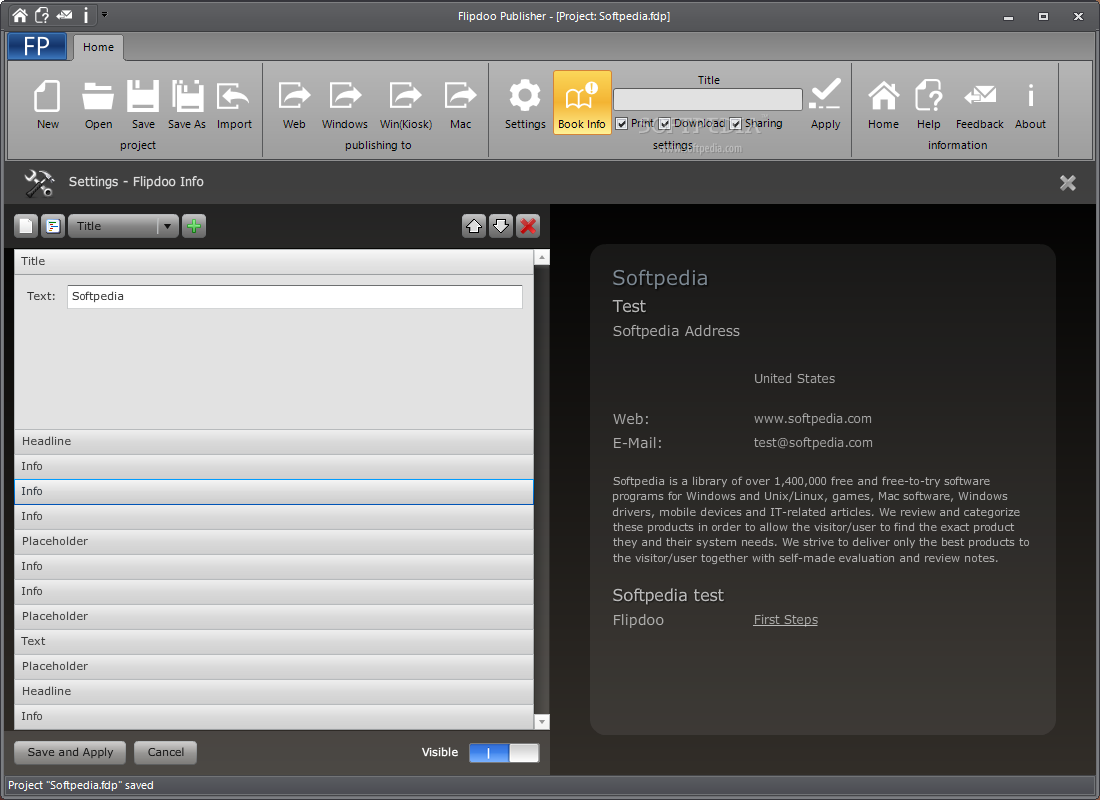Click into the ribbon Title text field

click(x=707, y=99)
